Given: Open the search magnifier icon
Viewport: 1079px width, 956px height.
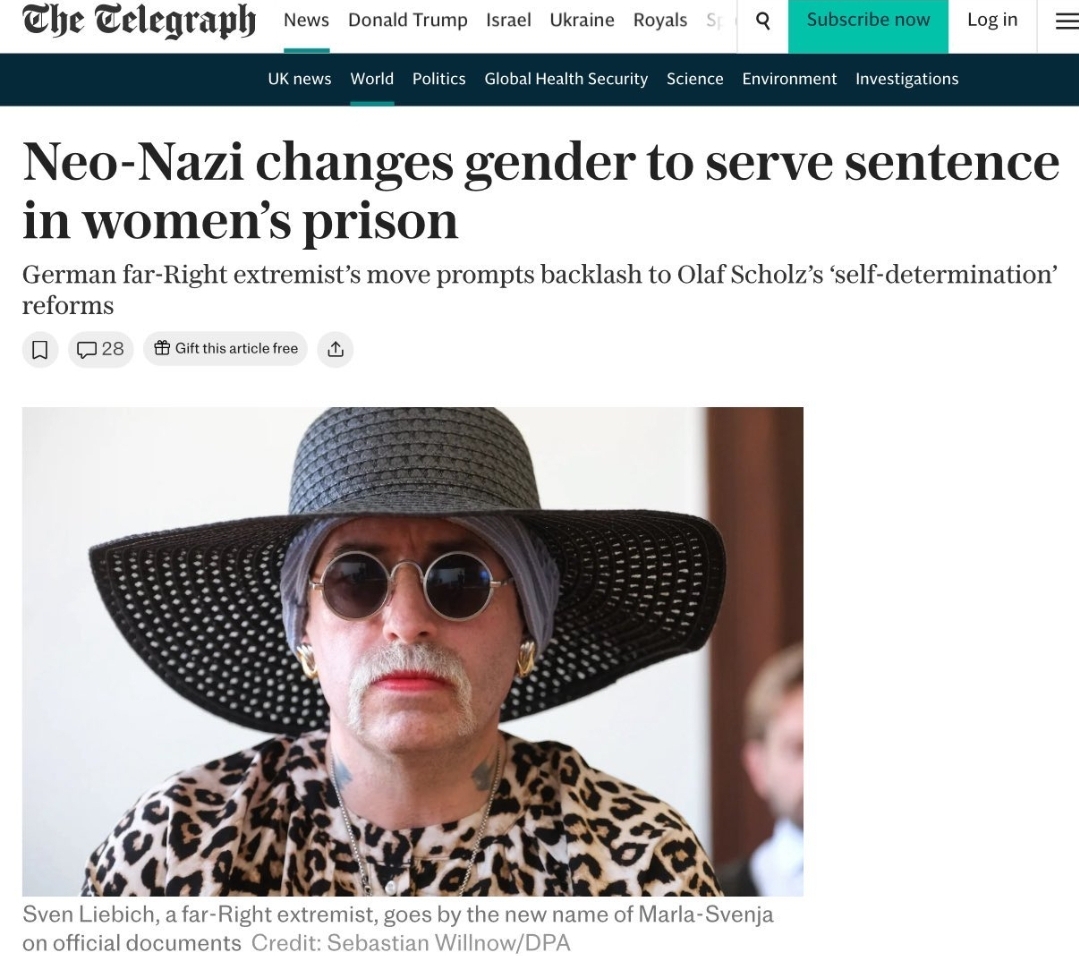Looking at the screenshot, I should click(x=762, y=21).
